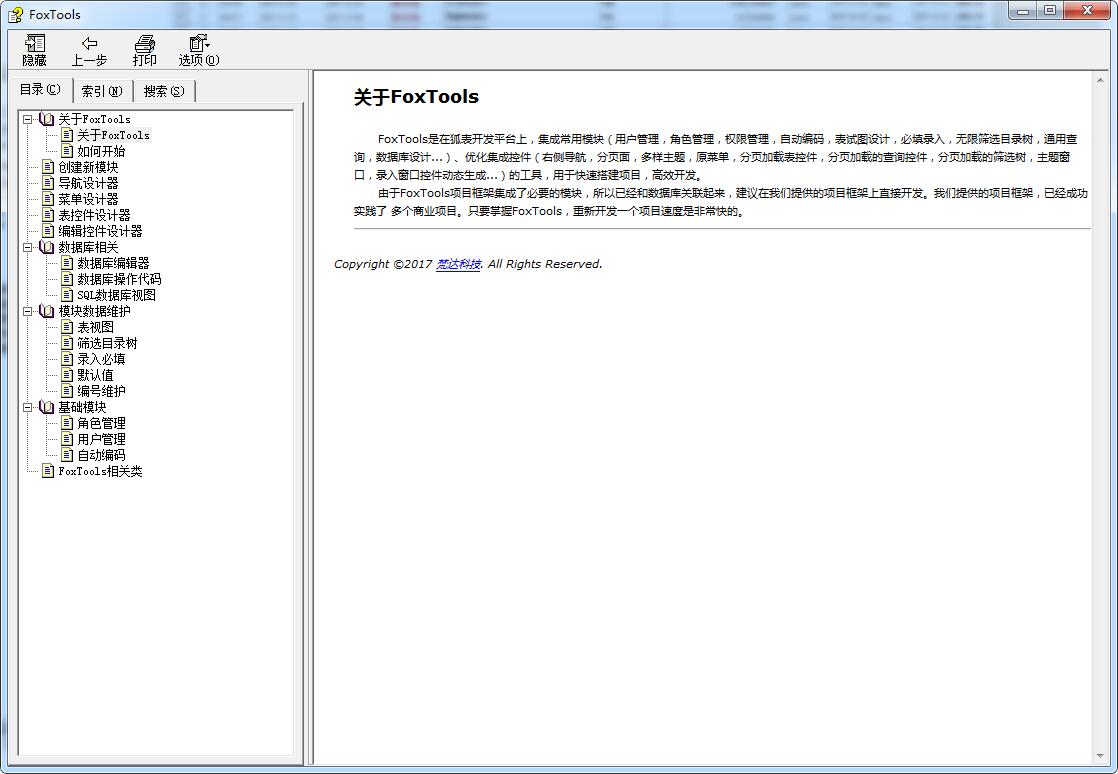Viewport: 1118px width, 774px height.
Task: Click the page icon beside 表视图
Action: 67,327
